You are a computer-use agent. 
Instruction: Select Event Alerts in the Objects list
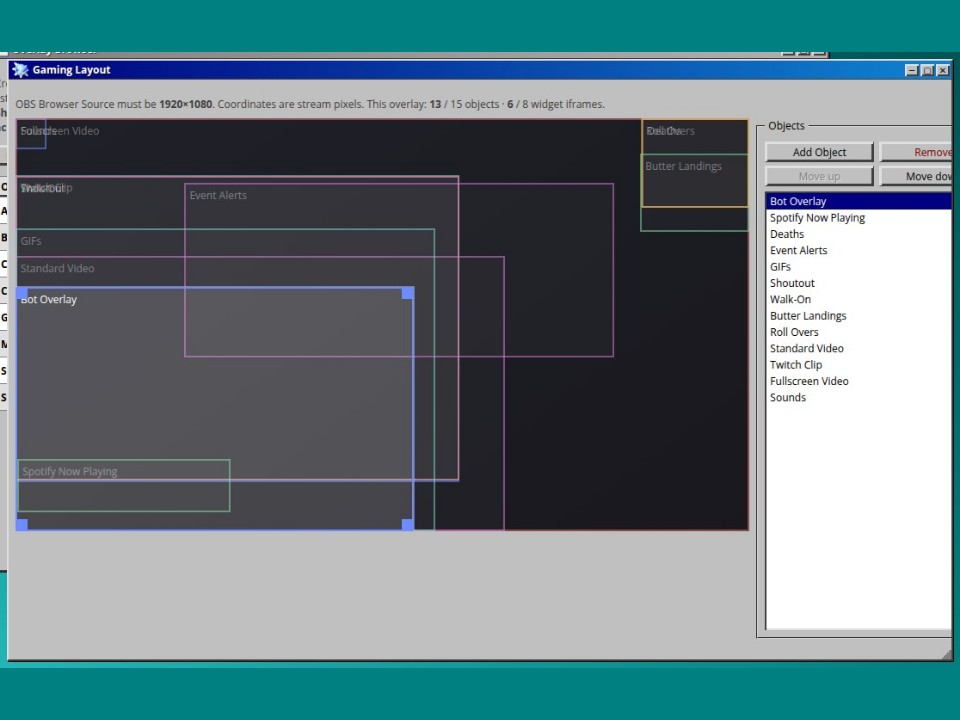(859, 250)
